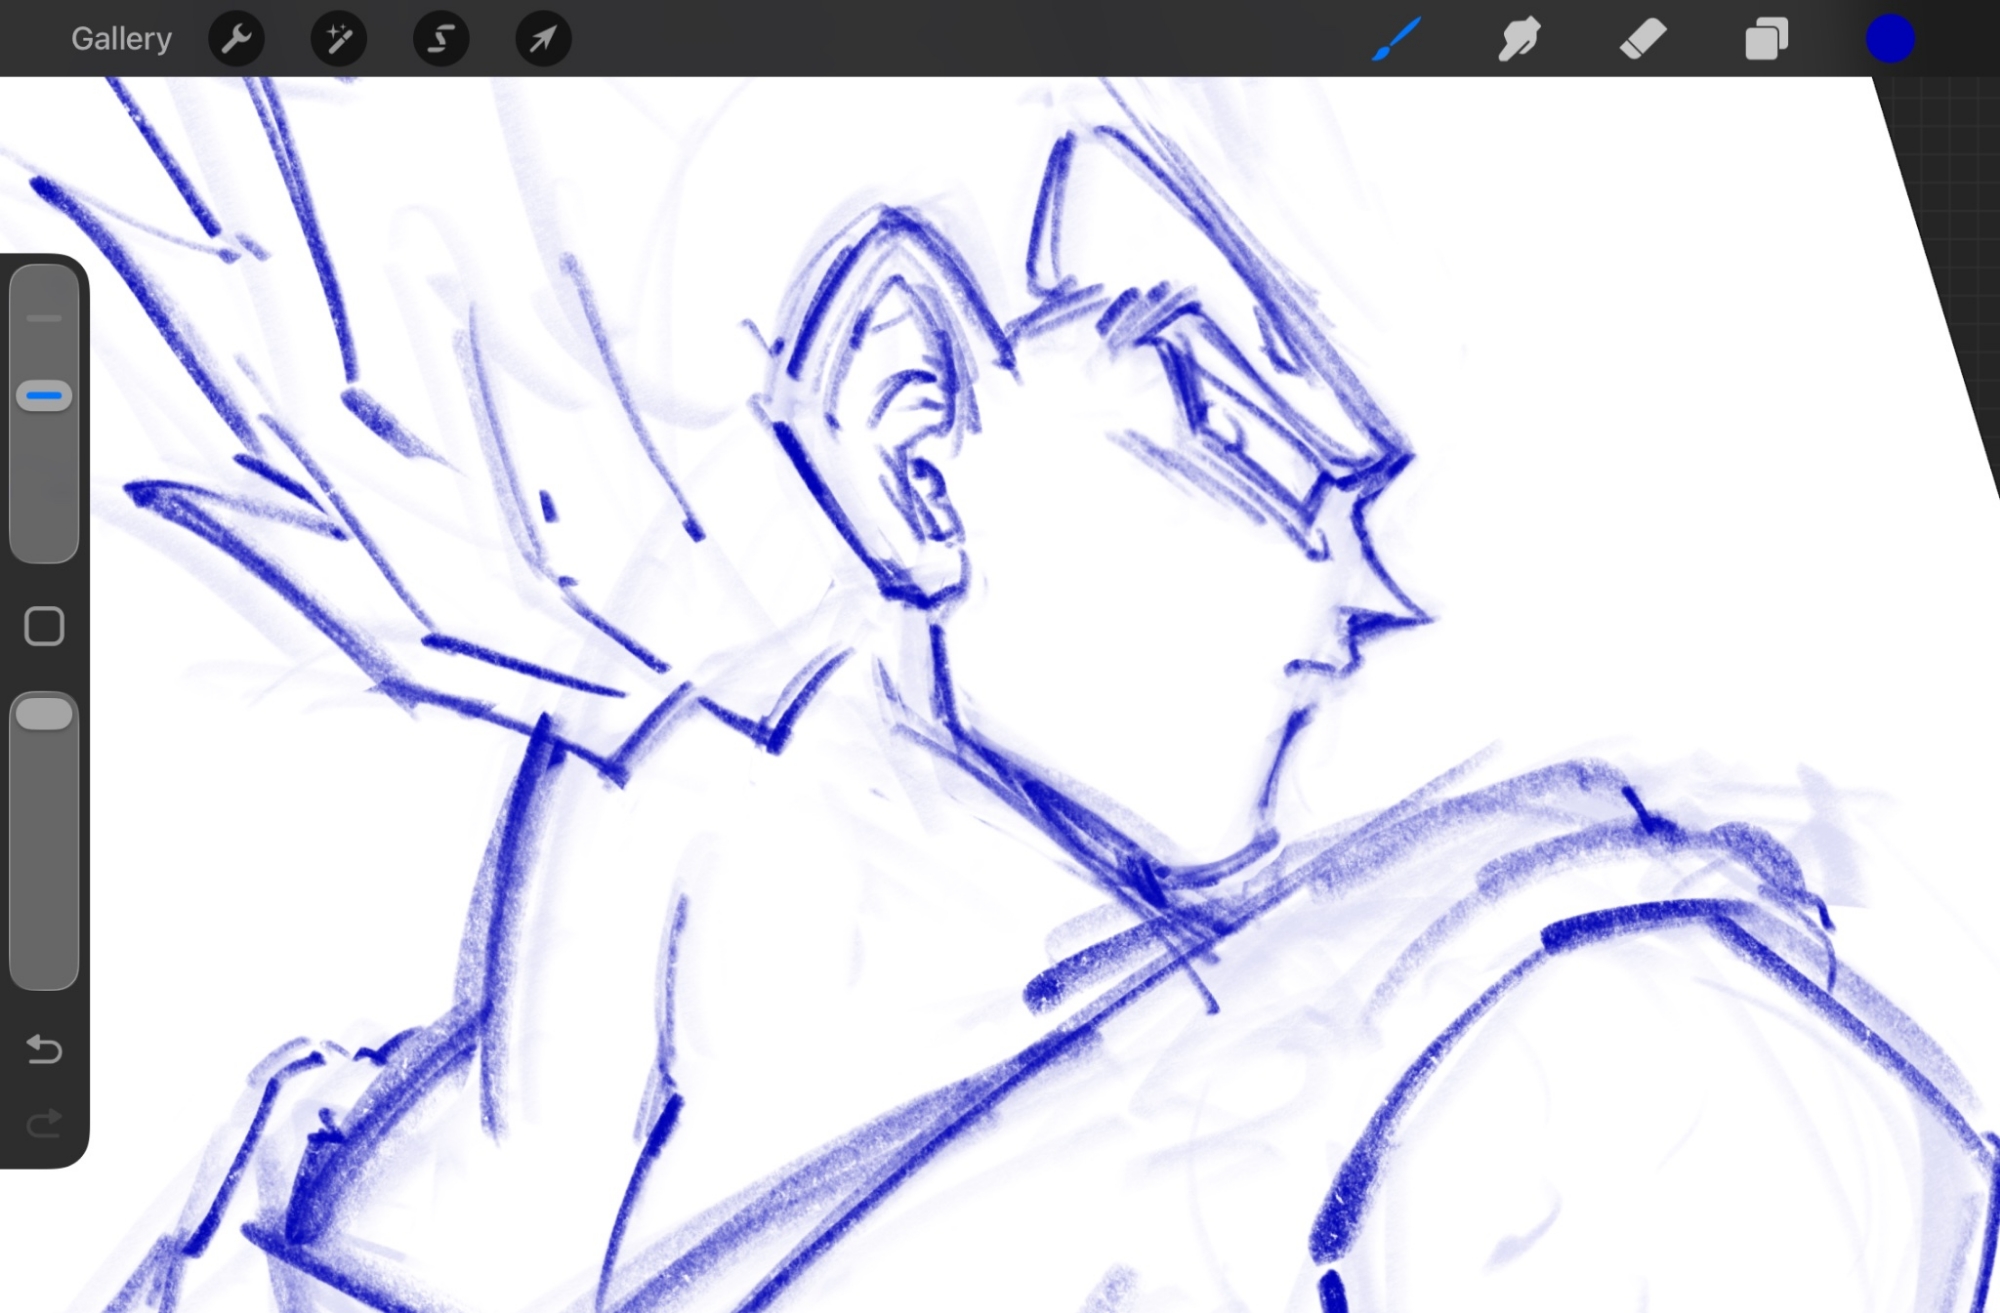
Task: Open the Adjustments magic wand menu
Action: (x=338, y=39)
